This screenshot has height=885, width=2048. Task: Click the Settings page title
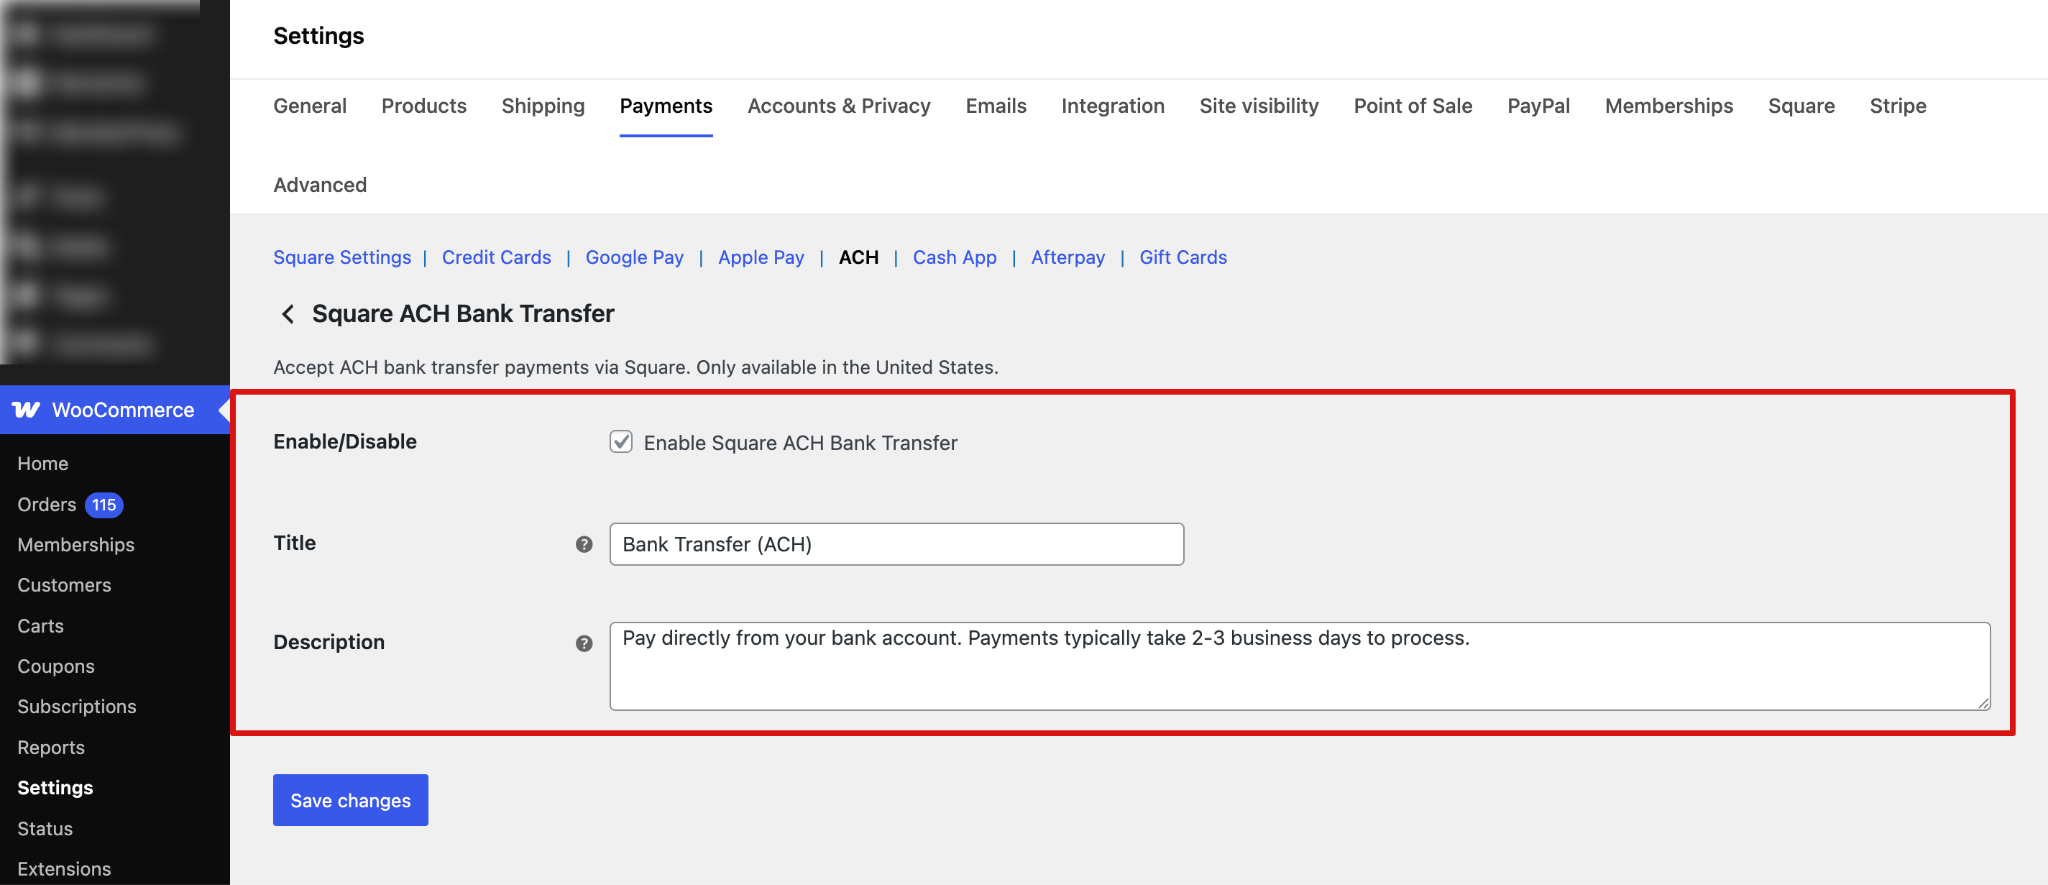[319, 36]
